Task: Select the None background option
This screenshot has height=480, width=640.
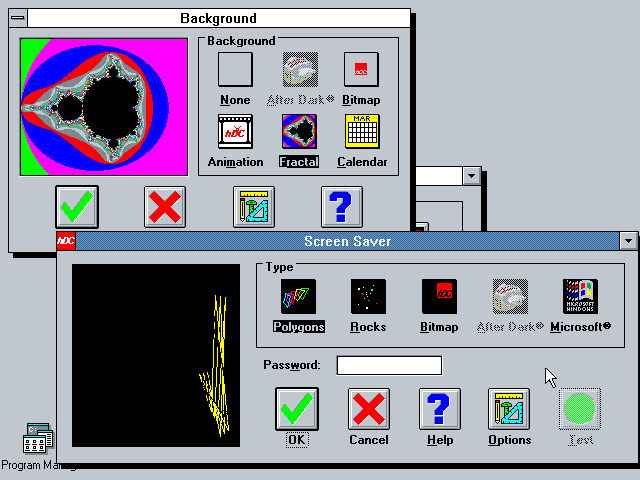Action: [235, 69]
